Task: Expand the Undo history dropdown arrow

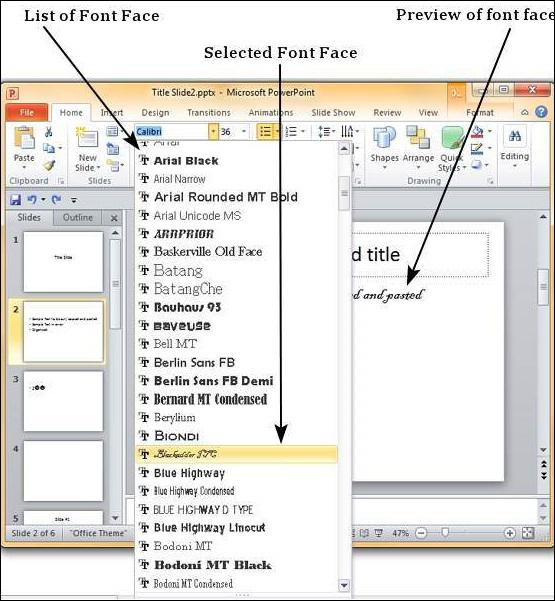Action: pos(43,200)
